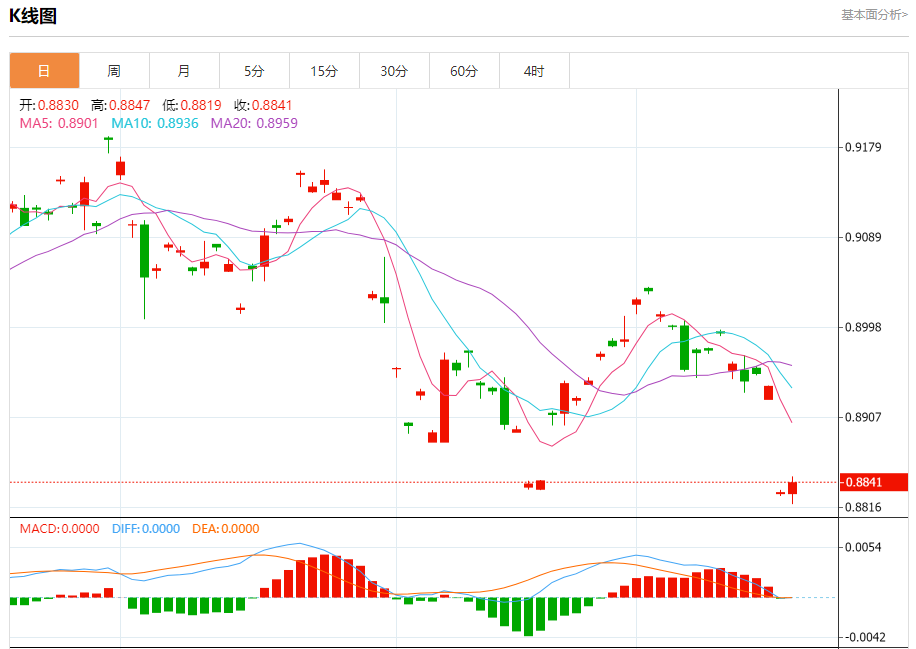Click the 0.9179 price axis label

863,147
